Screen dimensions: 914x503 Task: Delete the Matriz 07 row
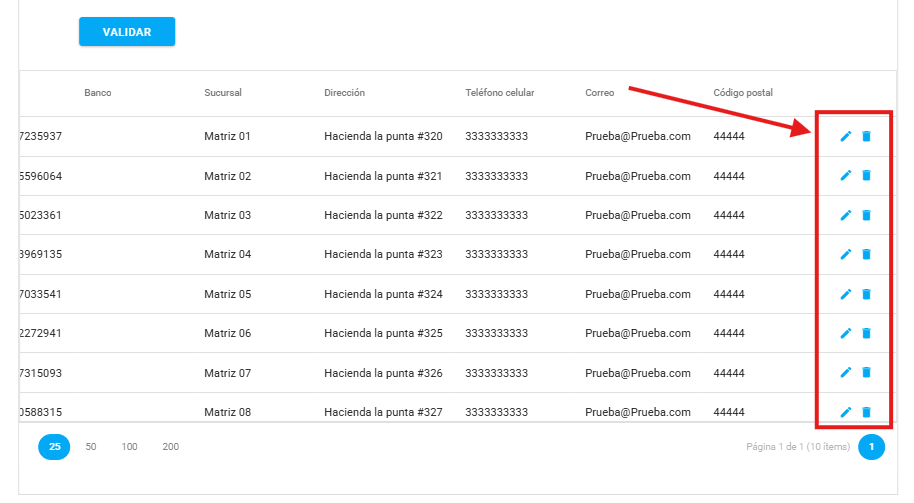pos(866,372)
